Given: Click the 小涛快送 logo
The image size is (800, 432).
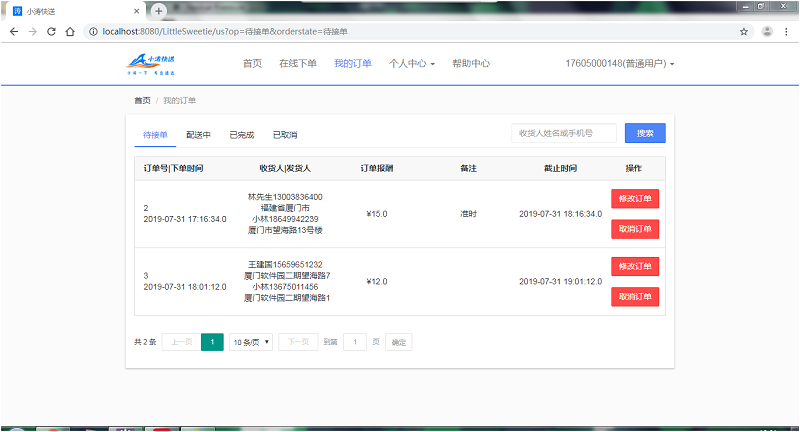Looking at the screenshot, I should pos(151,65).
